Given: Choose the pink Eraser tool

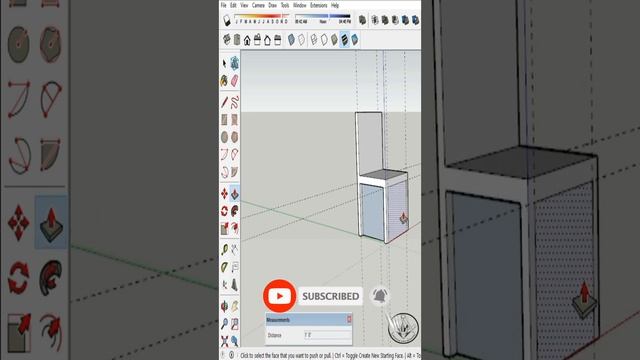Looking at the screenshot, I should tap(235, 81).
